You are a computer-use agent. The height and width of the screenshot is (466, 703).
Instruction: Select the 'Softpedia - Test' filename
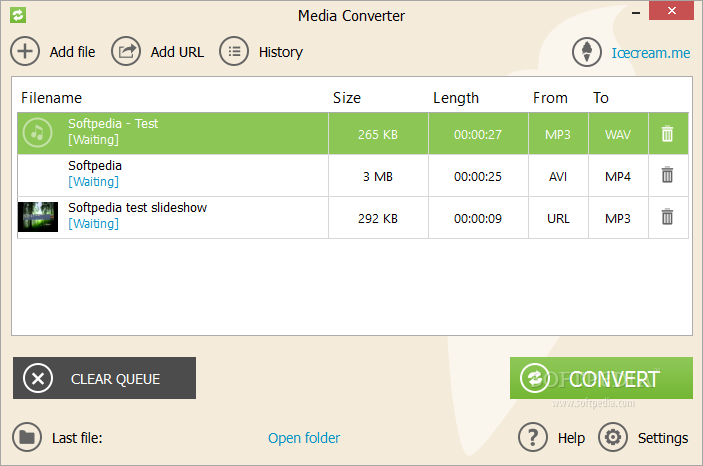(113, 123)
